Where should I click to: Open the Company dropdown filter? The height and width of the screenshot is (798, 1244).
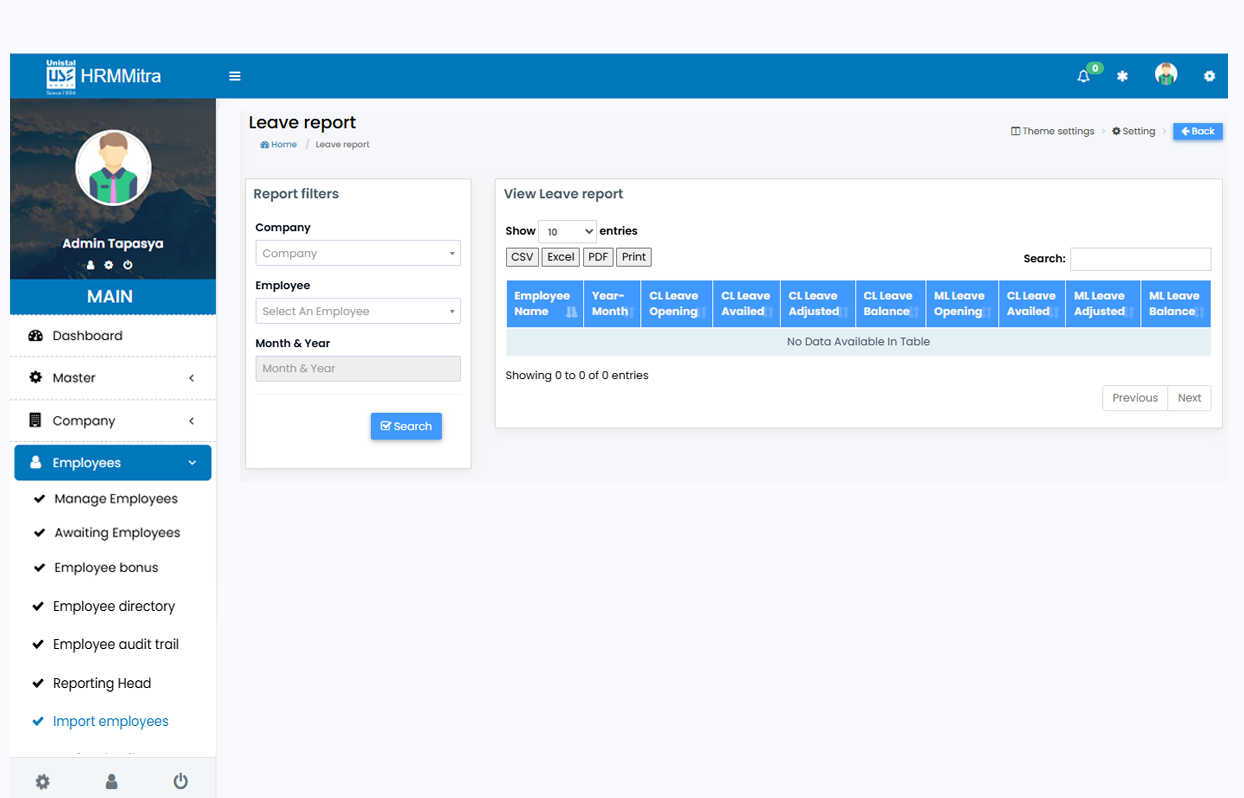pyautogui.click(x=357, y=254)
